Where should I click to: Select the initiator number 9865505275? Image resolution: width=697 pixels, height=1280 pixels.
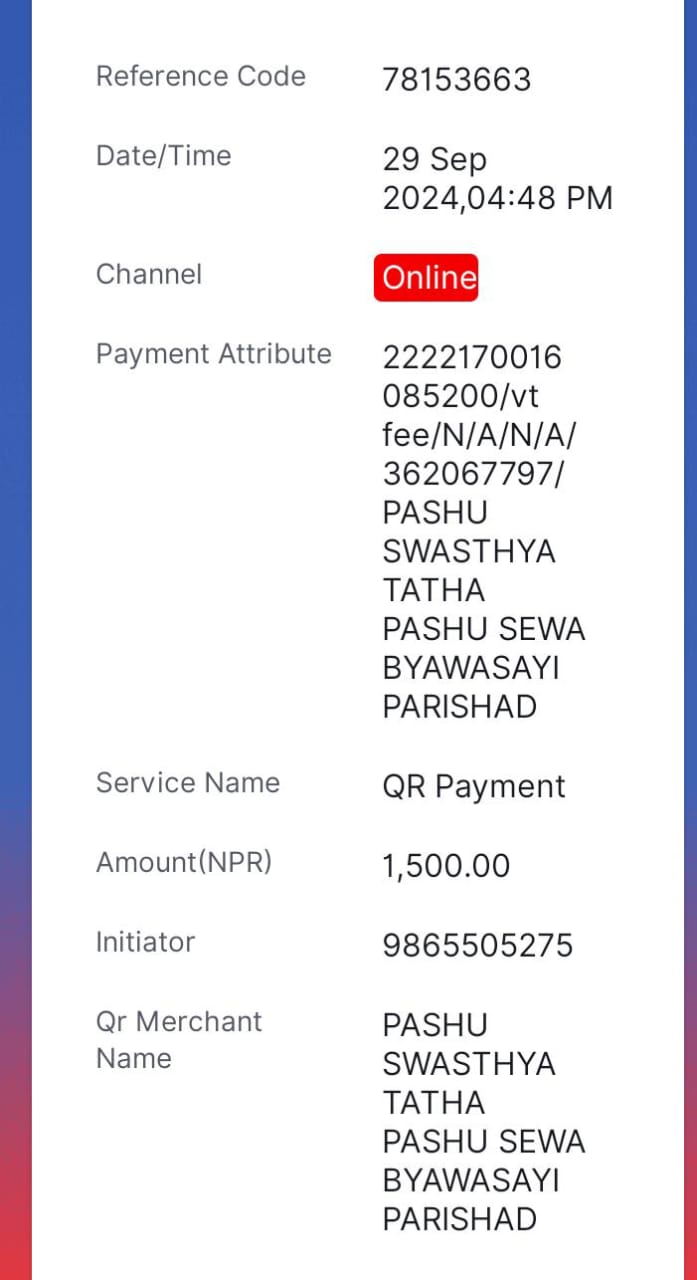tap(477, 945)
